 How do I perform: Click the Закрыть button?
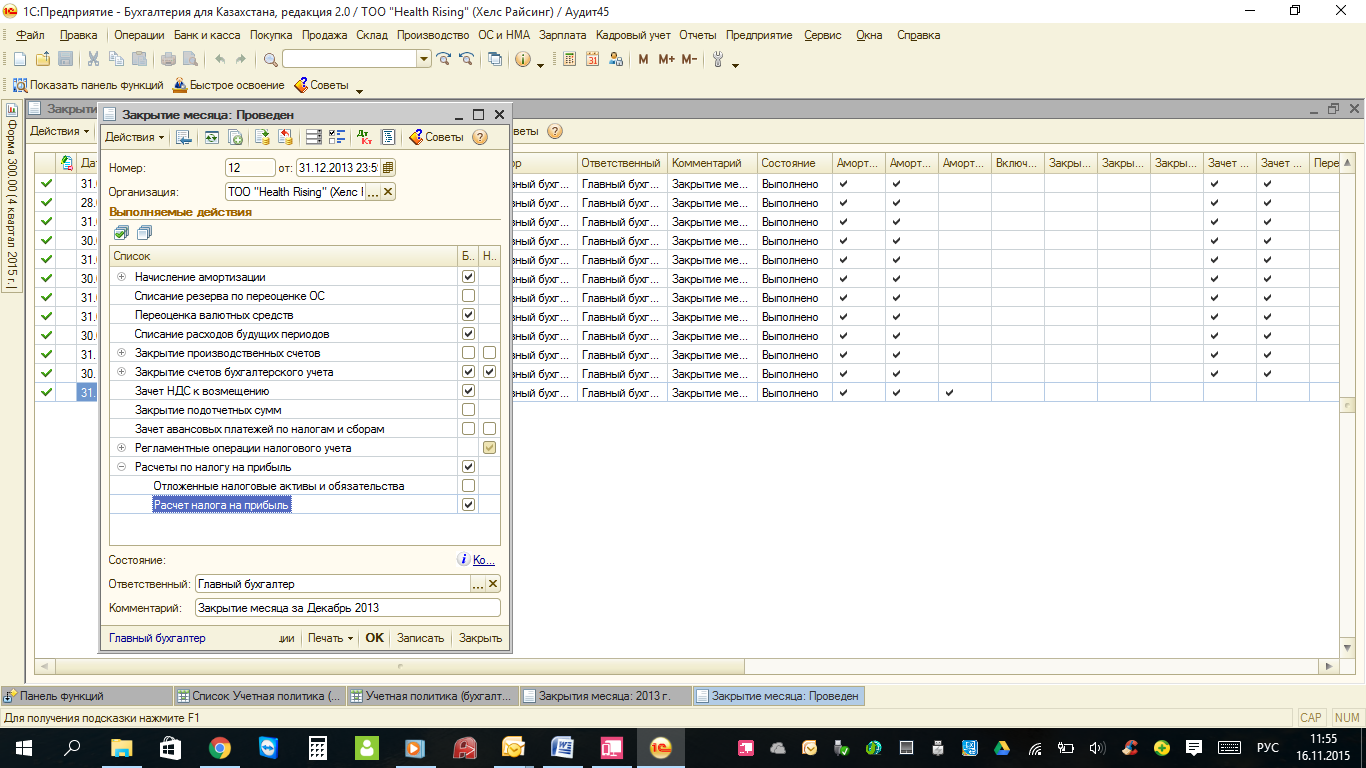480,638
